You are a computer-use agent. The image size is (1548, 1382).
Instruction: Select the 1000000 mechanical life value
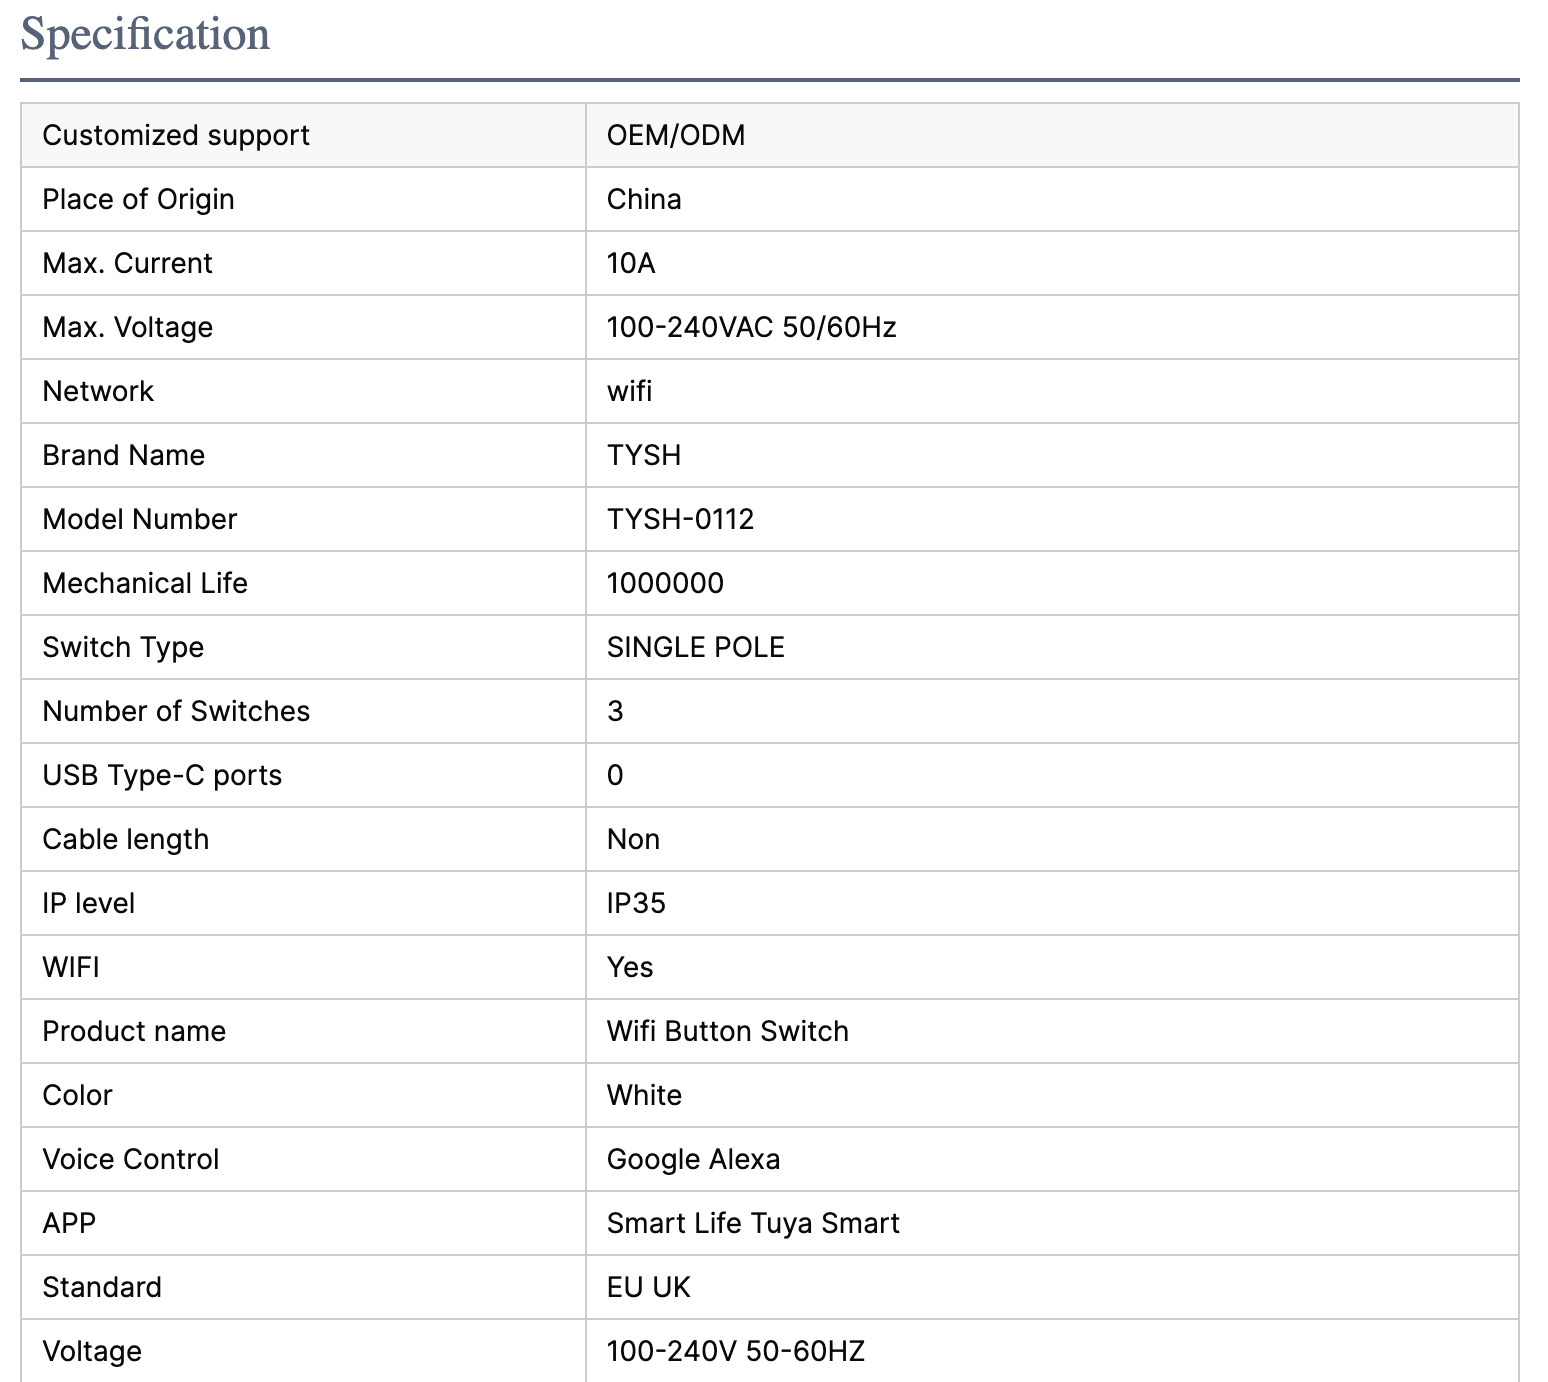tap(665, 583)
